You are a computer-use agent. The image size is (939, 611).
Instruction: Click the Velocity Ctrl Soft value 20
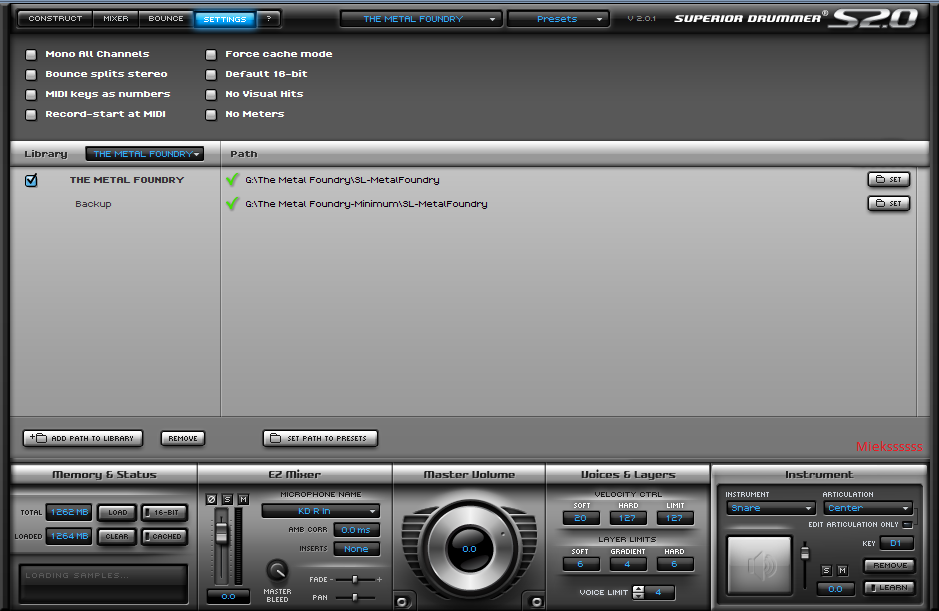click(x=581, y=518)
